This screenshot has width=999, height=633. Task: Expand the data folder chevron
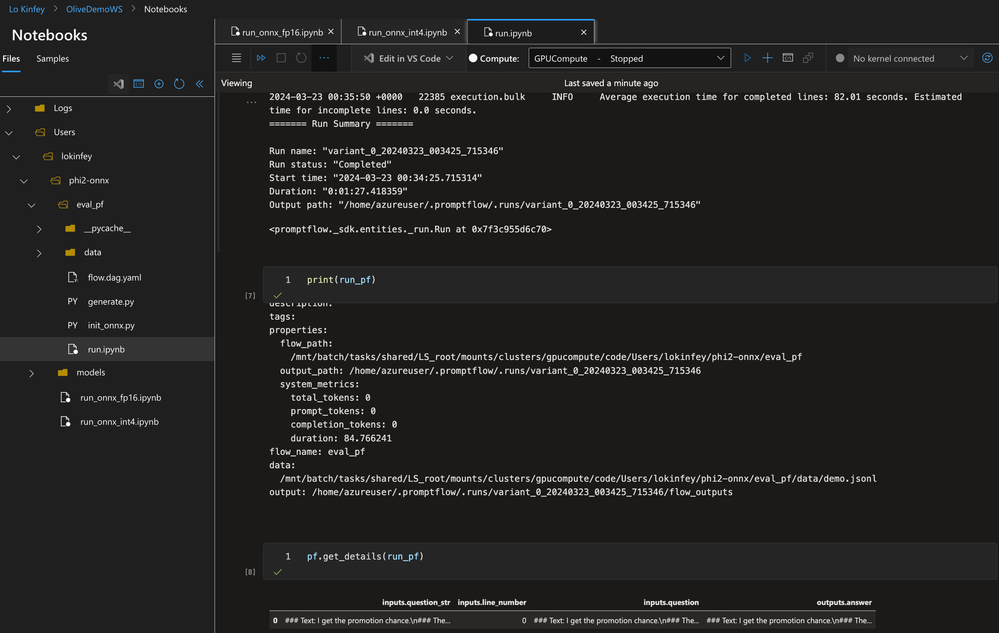pos(40,253)
